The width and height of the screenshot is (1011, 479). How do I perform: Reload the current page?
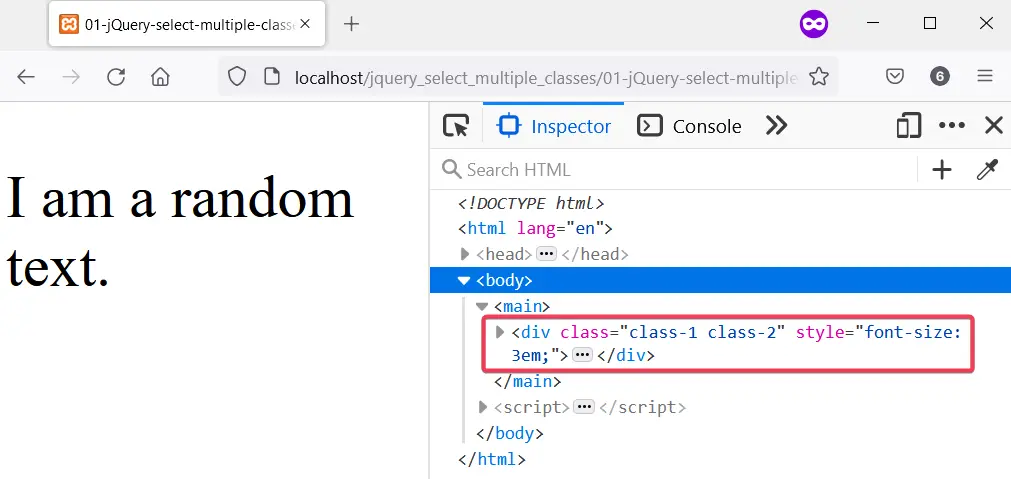click(116, 77)
